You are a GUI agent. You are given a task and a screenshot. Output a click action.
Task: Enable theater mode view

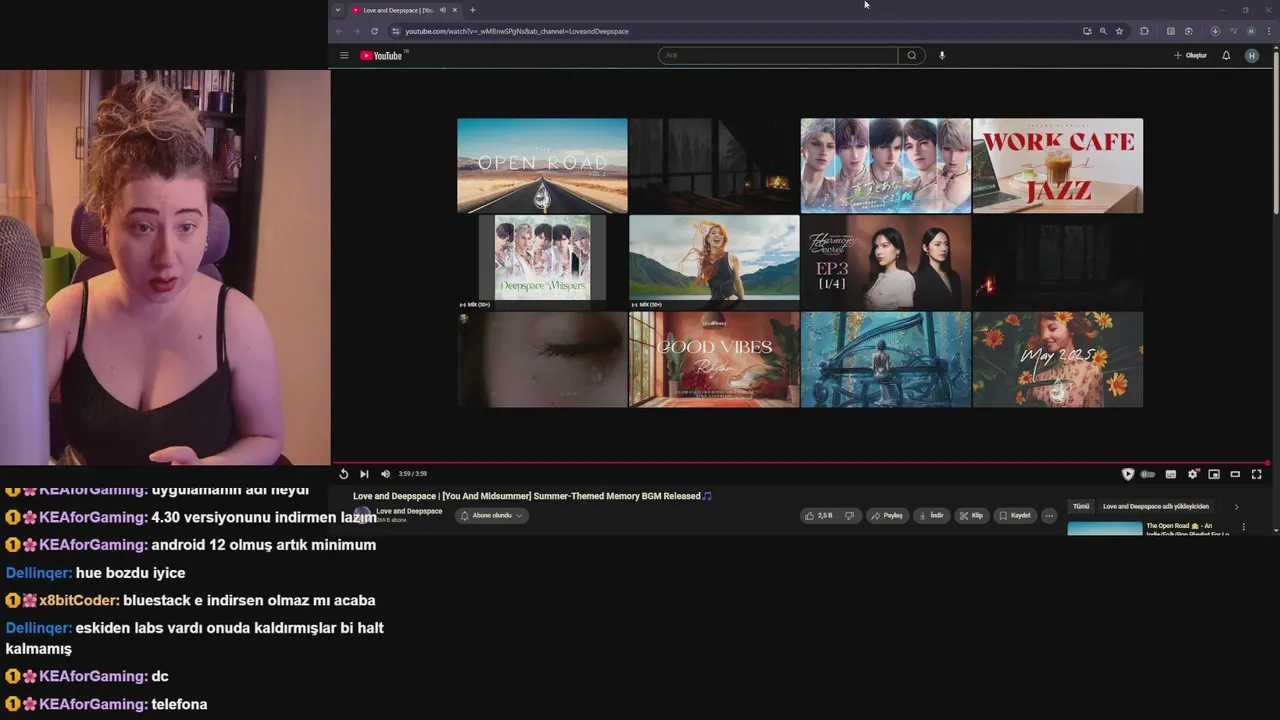tap(1235, 474)
